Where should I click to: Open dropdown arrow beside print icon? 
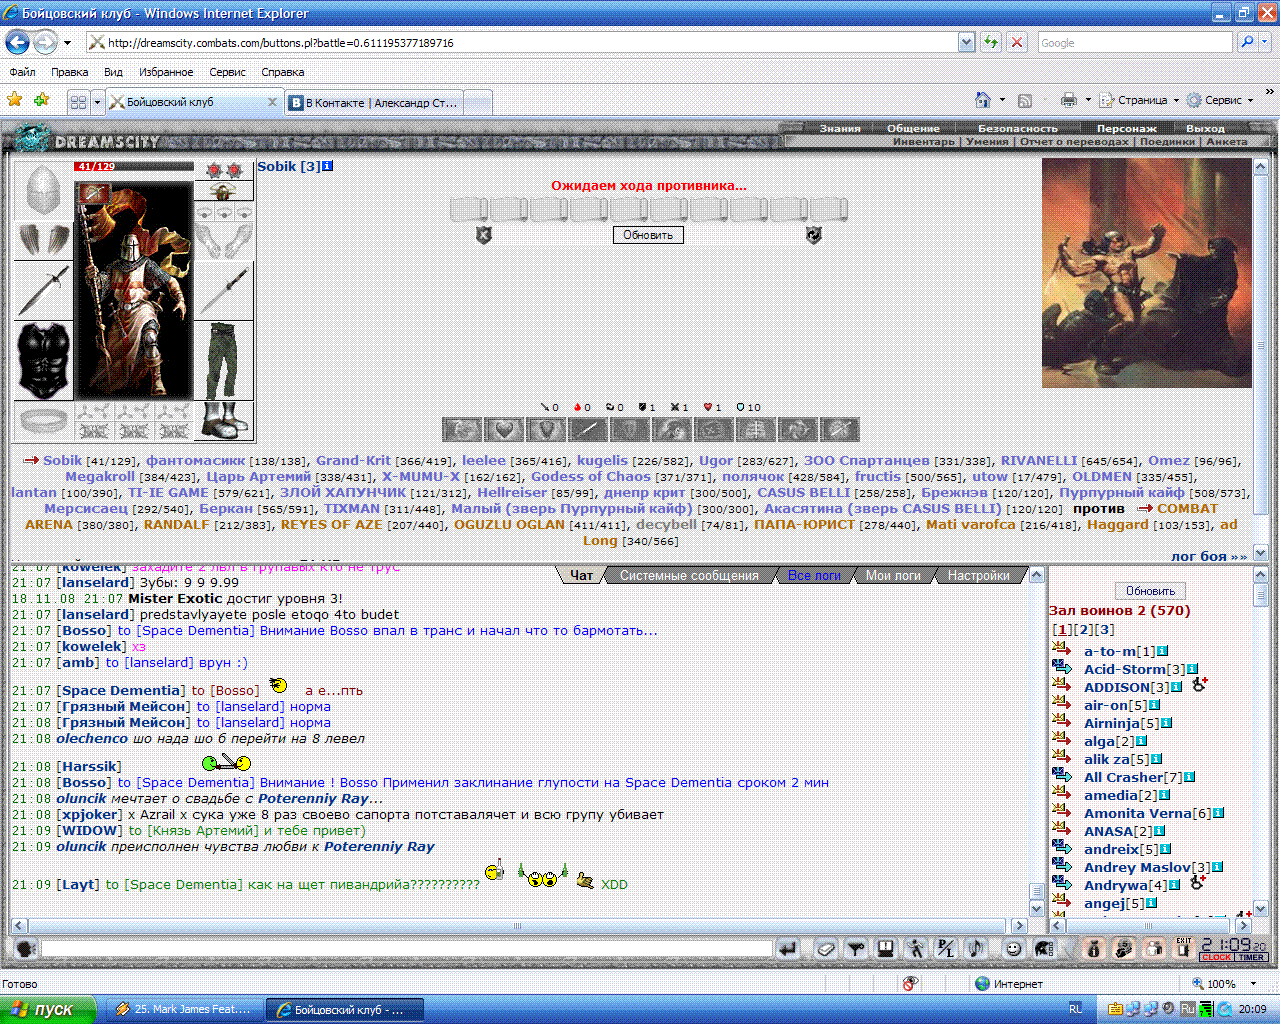[1088, 100]
